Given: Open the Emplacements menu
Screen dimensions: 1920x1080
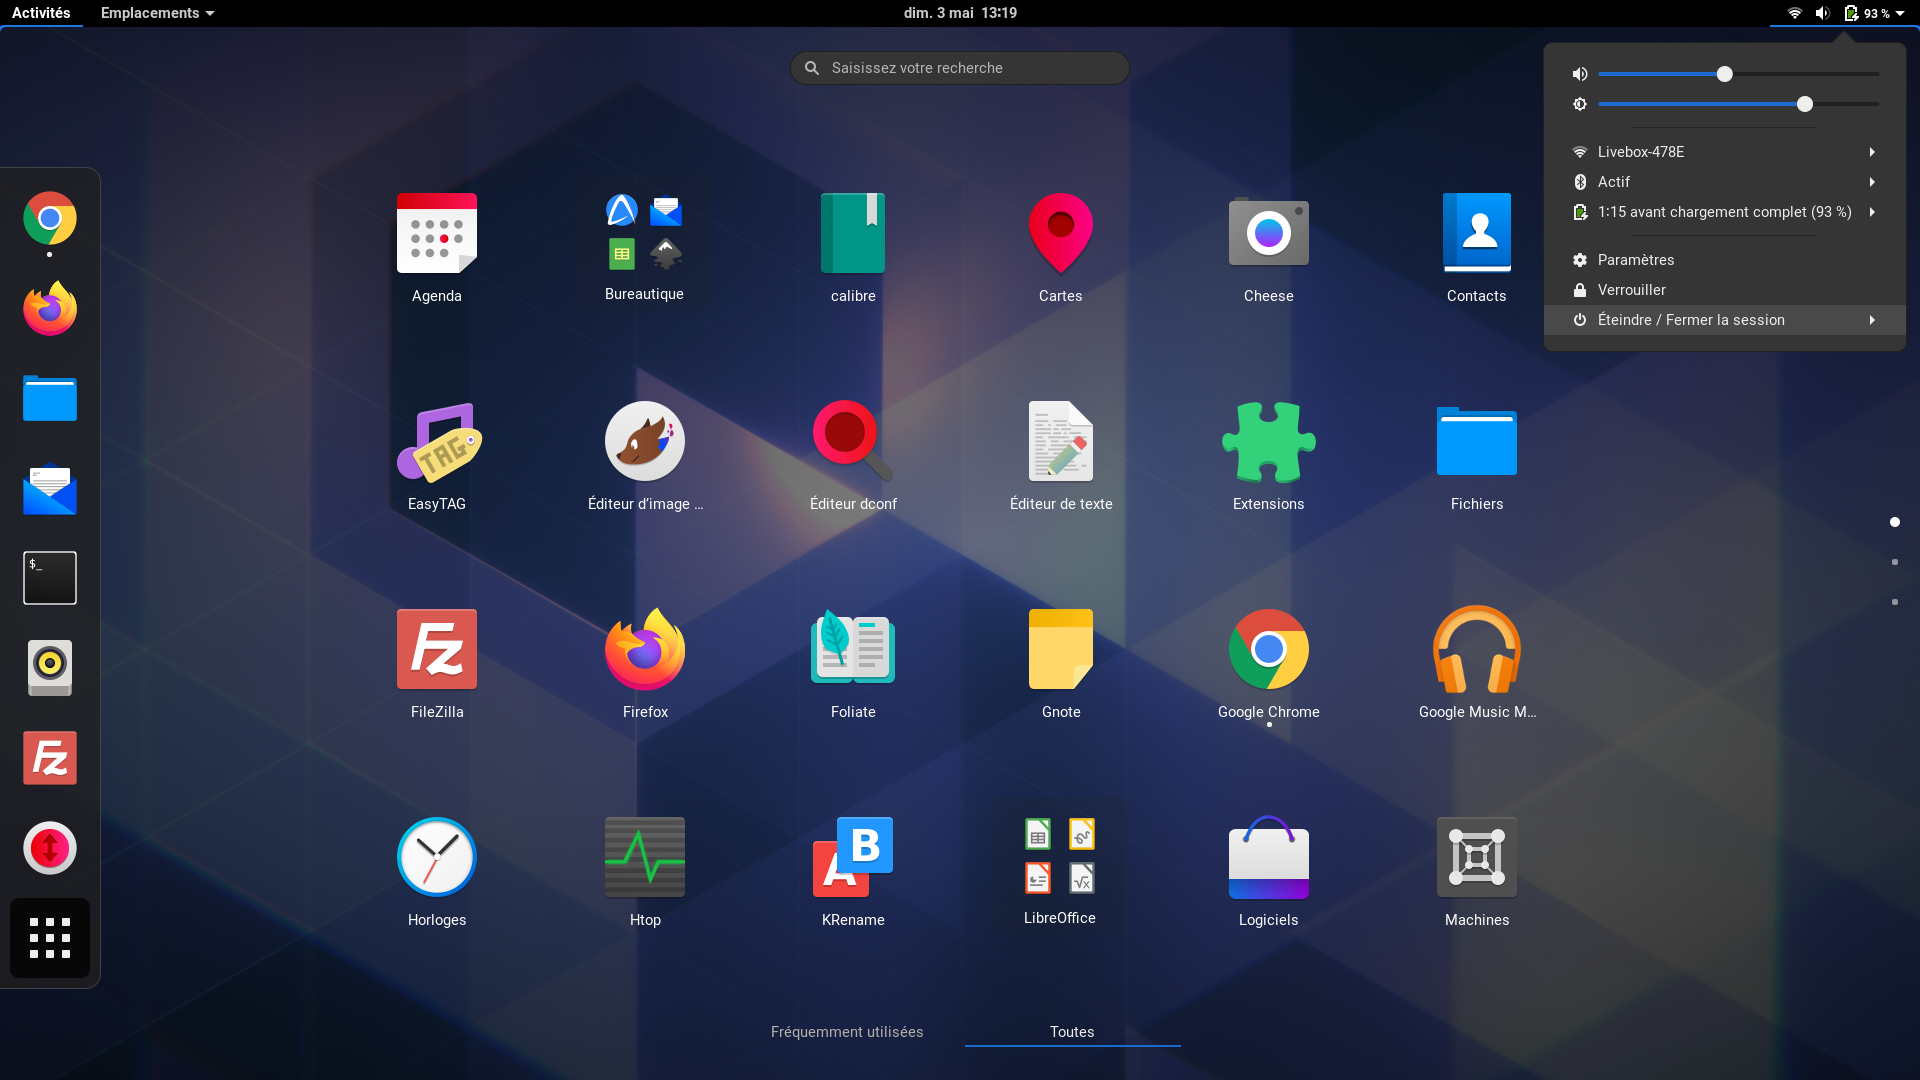Looking at the screenshot, I should (x=157, y=13).
